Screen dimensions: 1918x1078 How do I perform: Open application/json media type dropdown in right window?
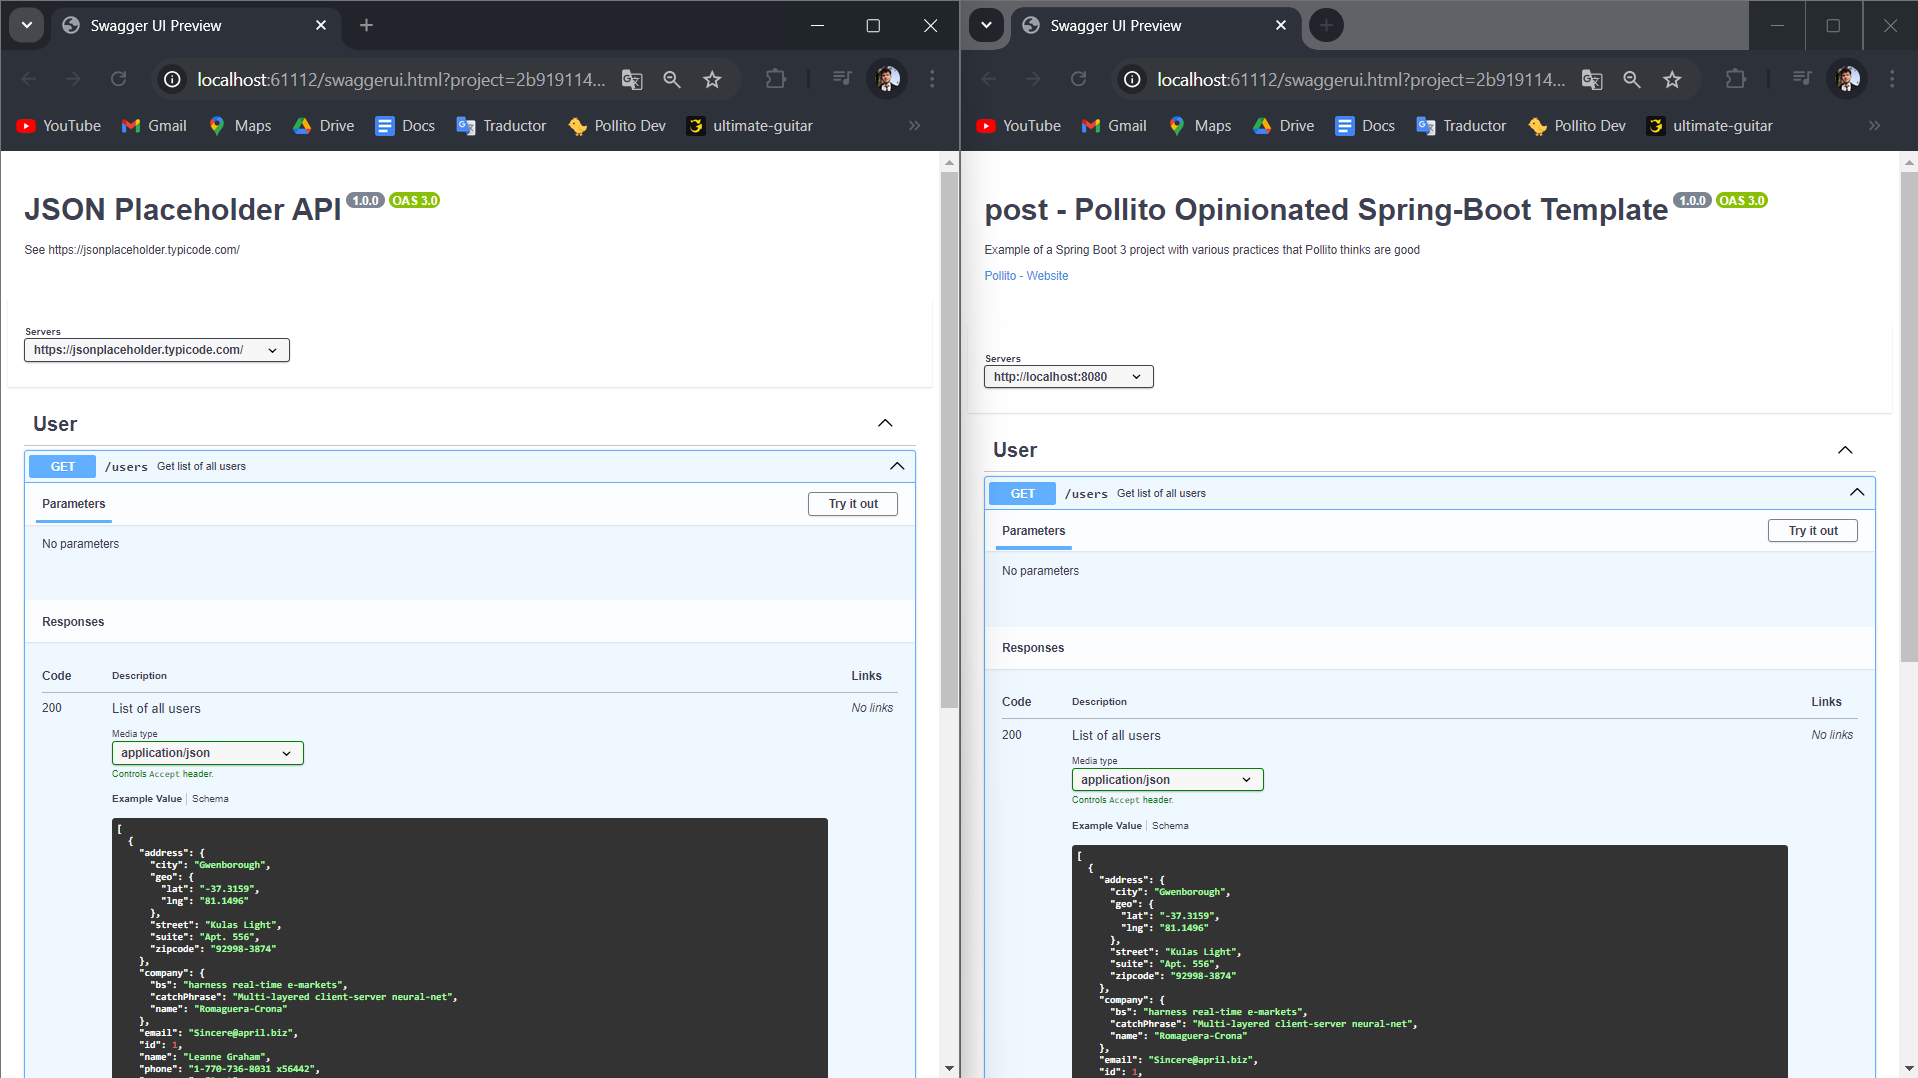click(x=1168, y=780)
